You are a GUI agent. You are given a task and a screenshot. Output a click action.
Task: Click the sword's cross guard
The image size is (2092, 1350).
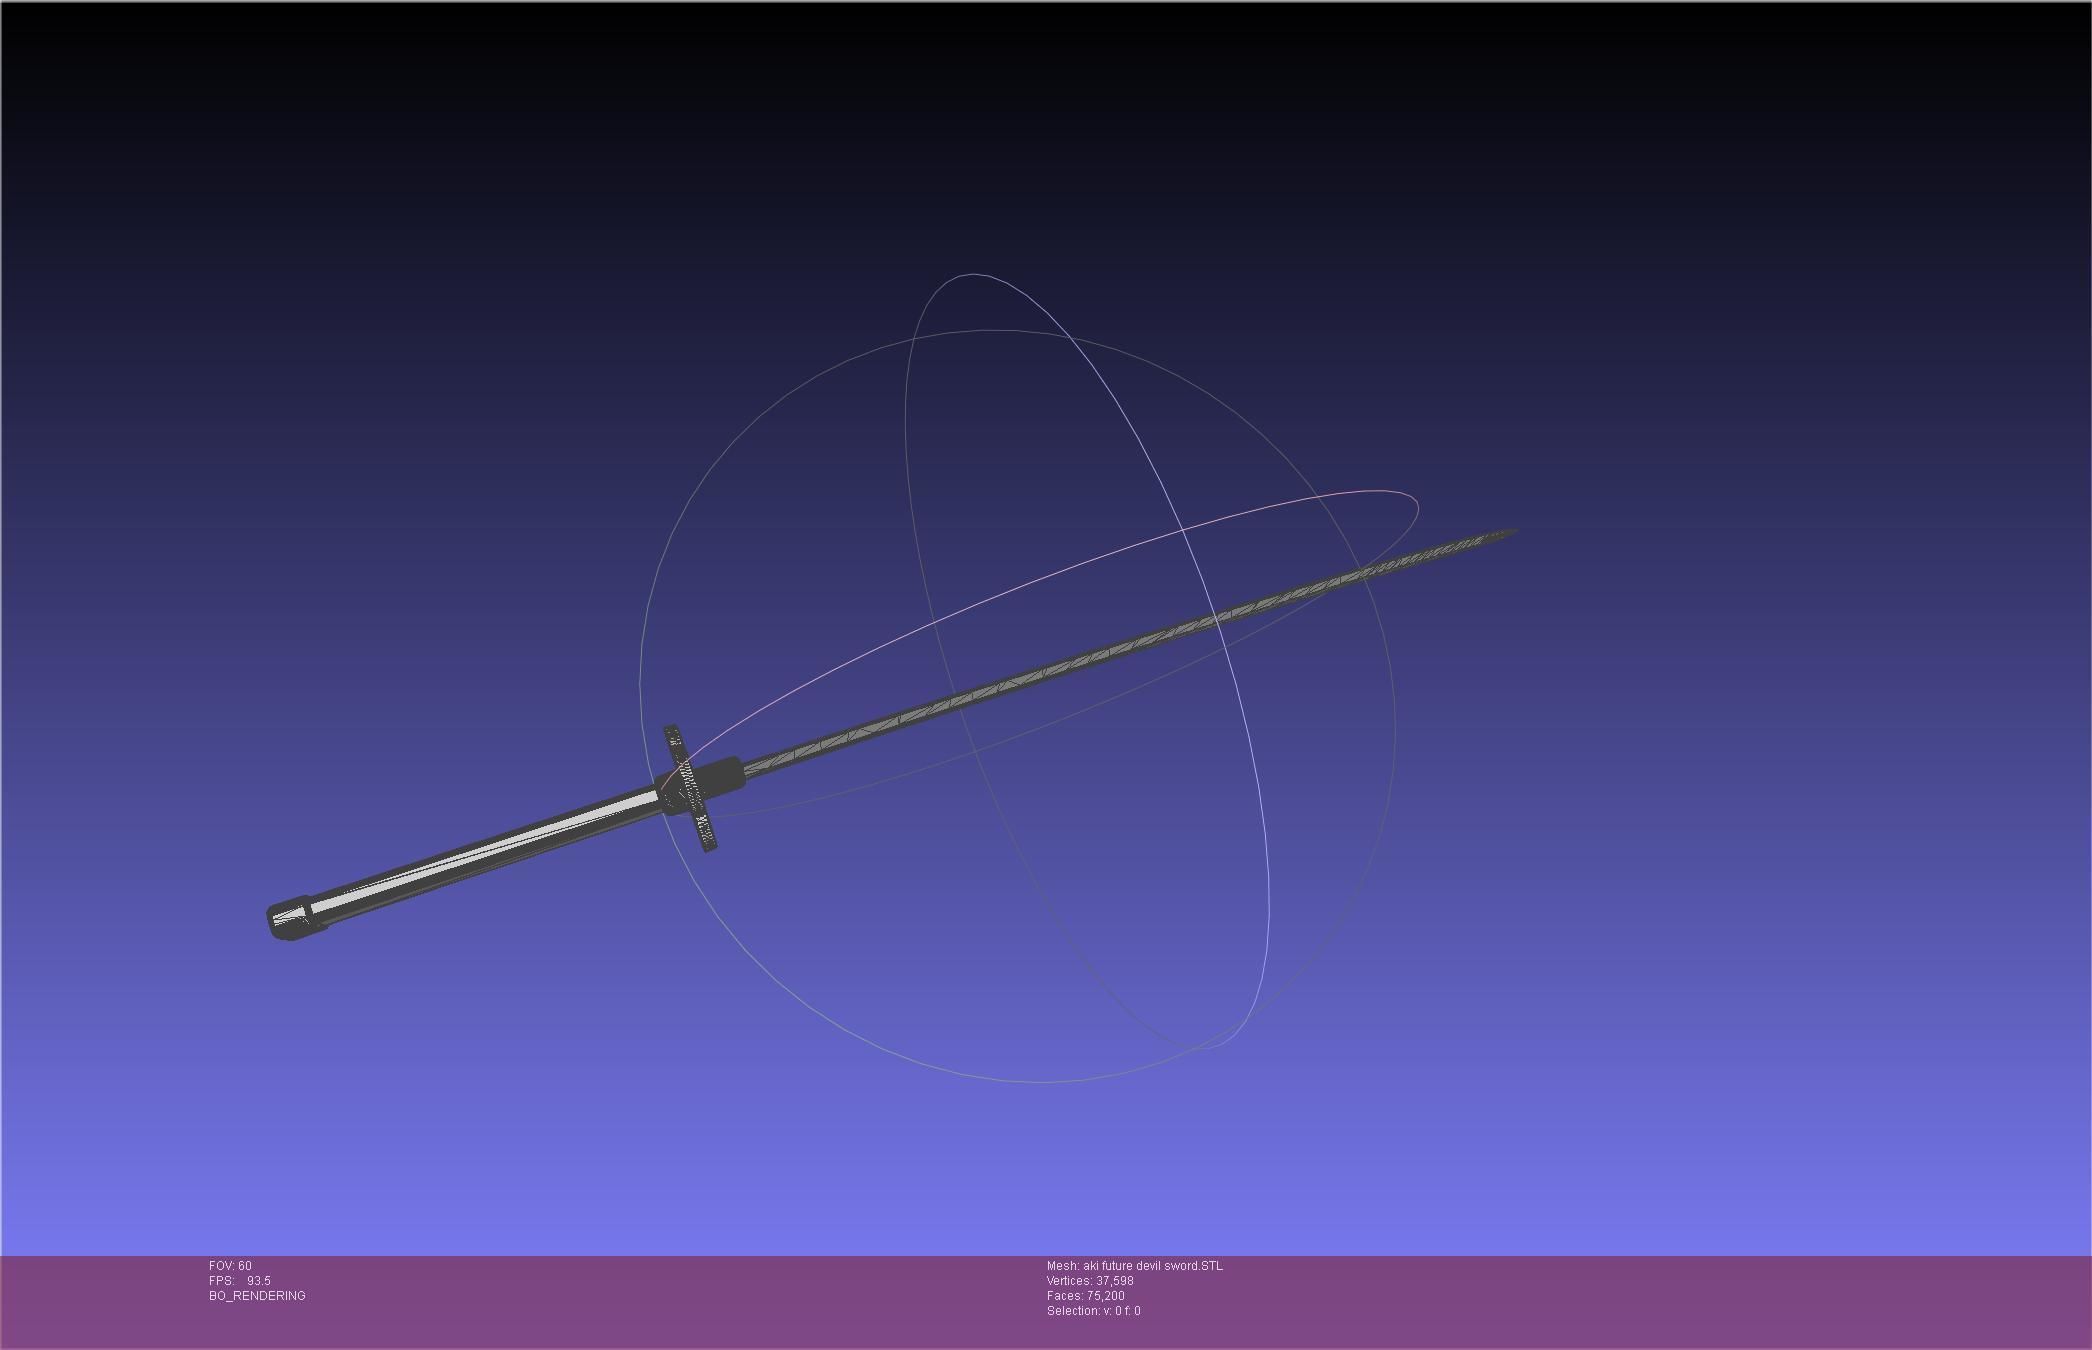(x=690, y=789)
